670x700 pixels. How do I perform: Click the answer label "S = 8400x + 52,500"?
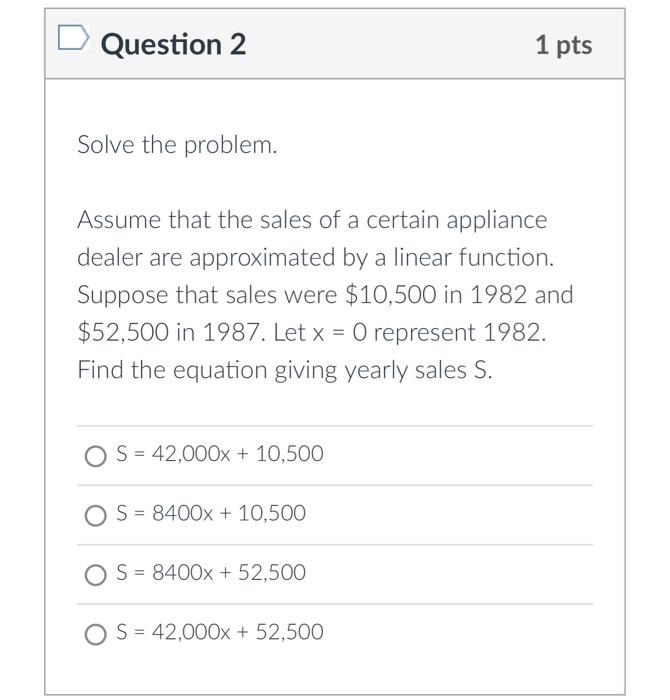pos(211,573)
